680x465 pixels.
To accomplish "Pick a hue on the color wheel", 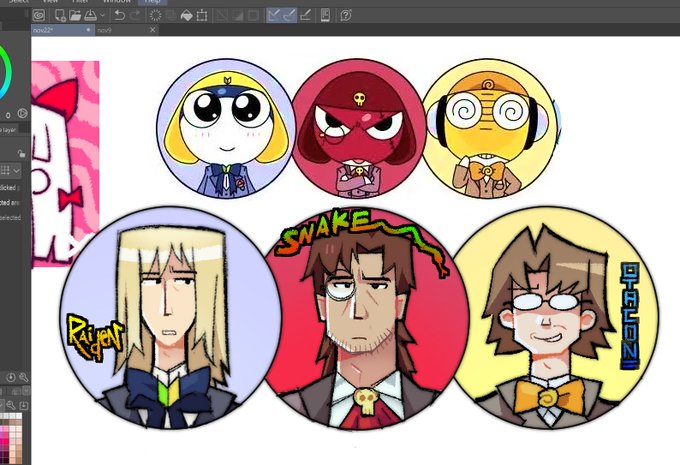I will click(x=6, y=72).
